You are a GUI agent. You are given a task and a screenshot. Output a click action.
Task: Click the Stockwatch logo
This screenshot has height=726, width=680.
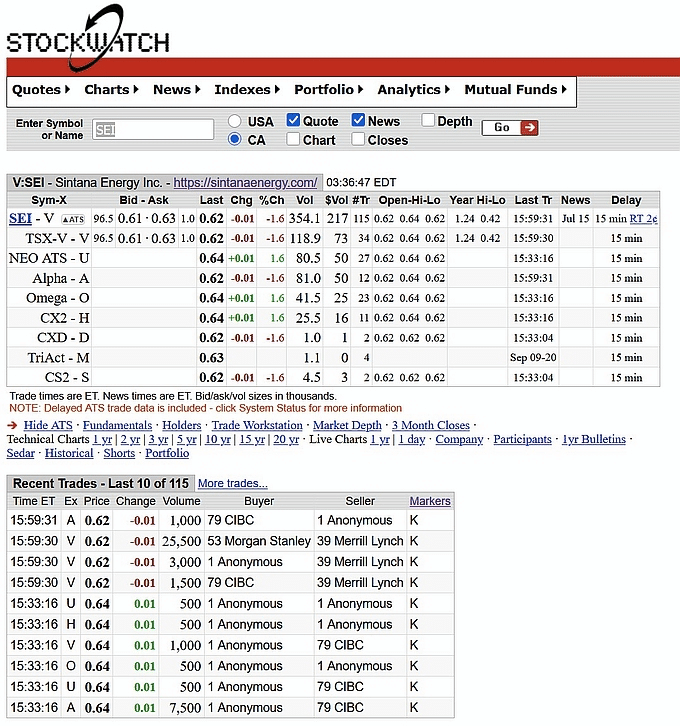tap(88, 38)
